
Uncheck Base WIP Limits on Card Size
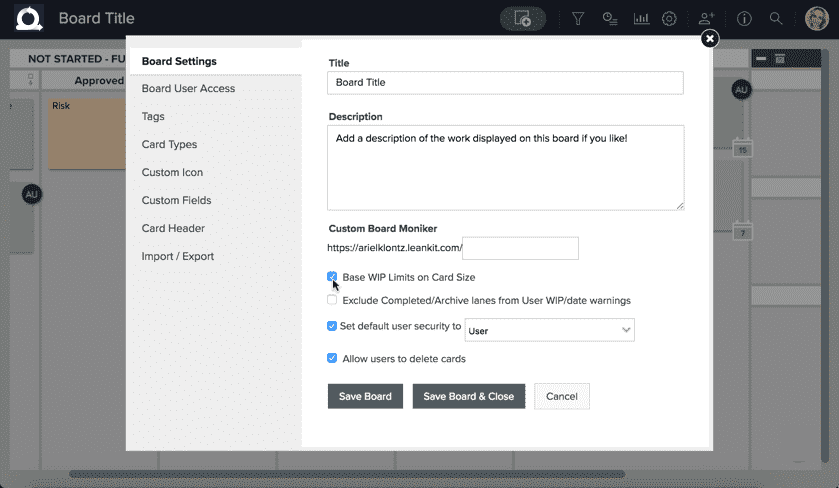click(x=332, y=277)
